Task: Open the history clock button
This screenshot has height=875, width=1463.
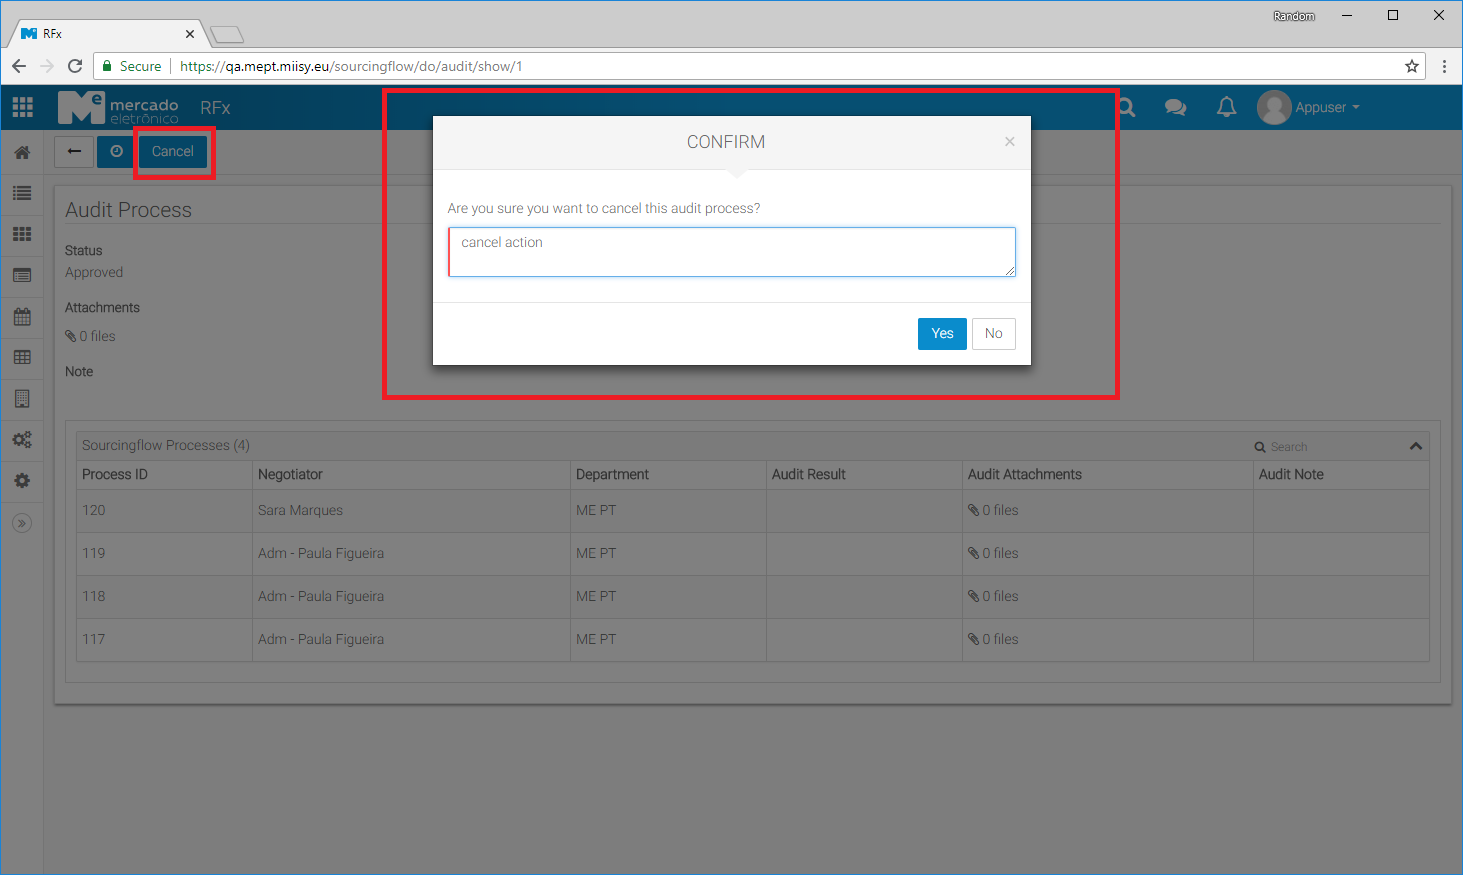Action: click(116, 152)
